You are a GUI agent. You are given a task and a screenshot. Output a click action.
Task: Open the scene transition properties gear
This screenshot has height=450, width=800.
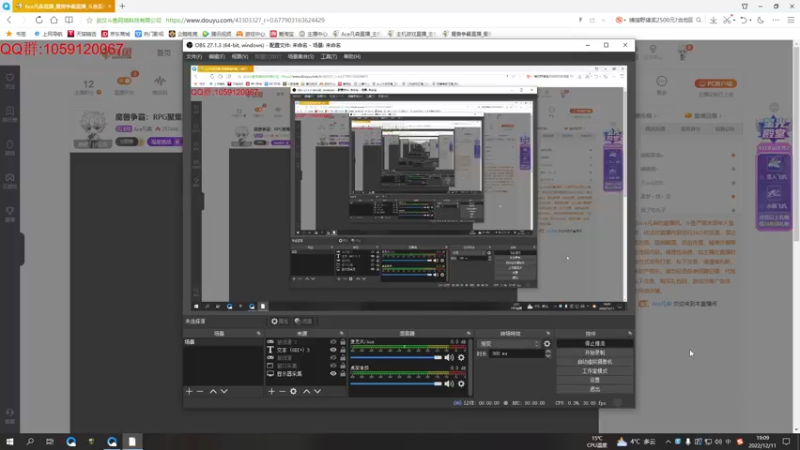click(x=547, y=344)
